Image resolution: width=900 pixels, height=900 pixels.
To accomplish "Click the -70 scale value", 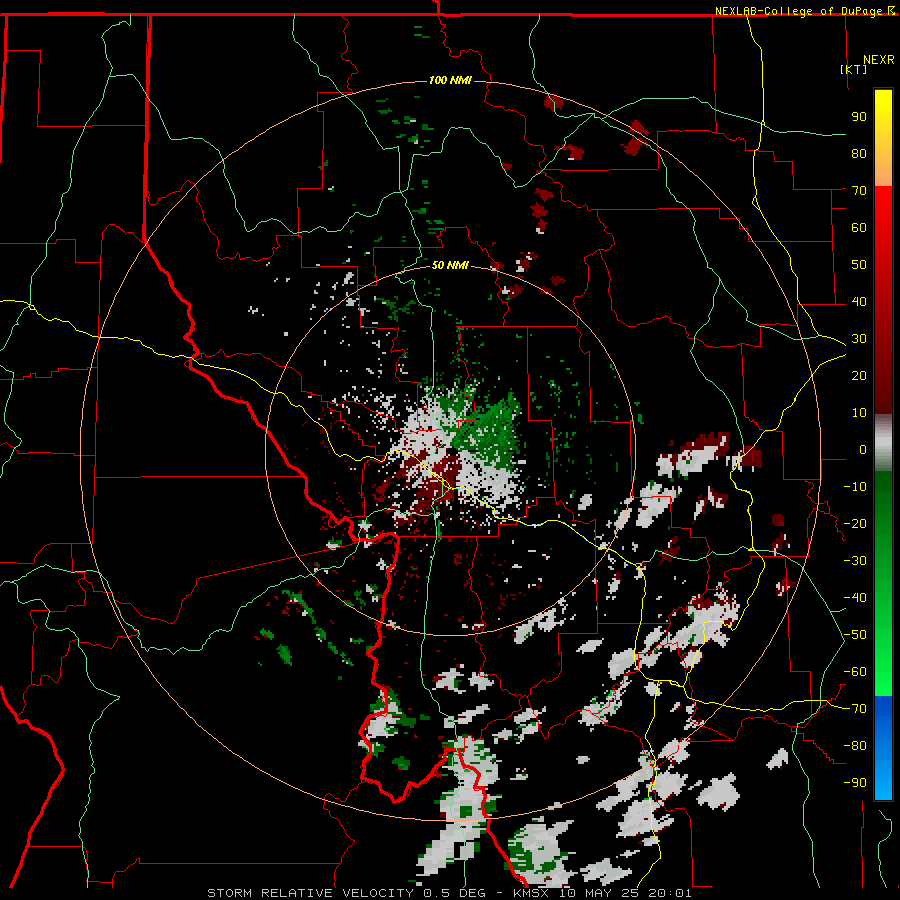I will pos(855,709).
